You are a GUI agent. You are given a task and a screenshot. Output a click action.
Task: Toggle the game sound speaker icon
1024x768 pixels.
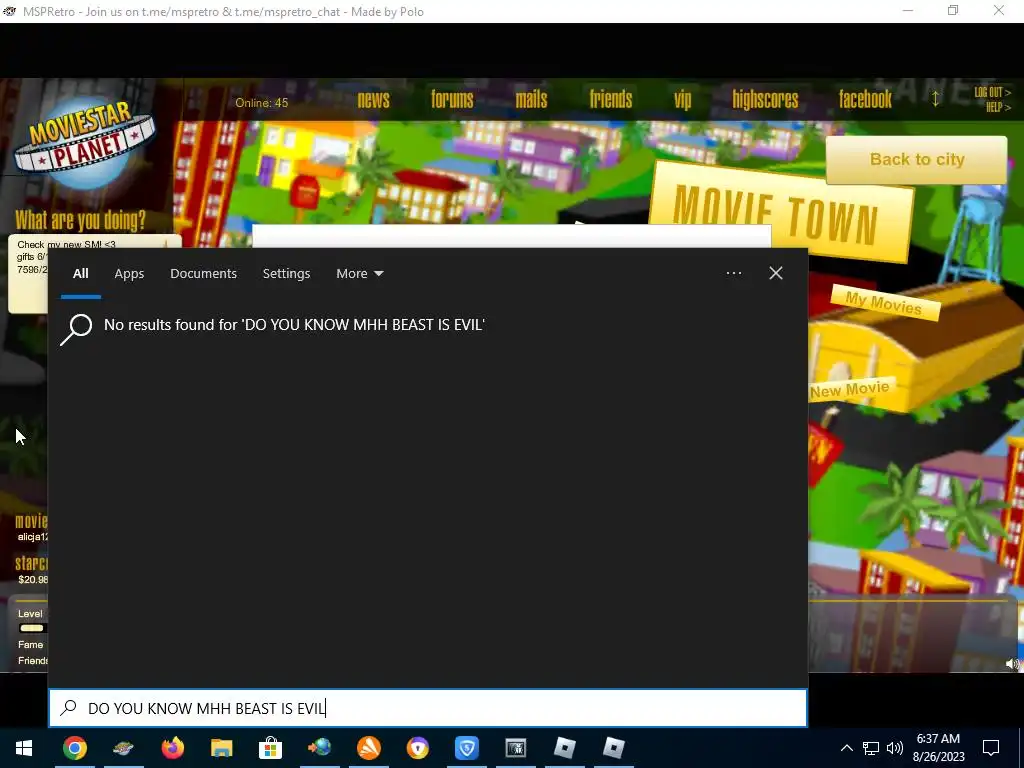(x=1012, y=664)
